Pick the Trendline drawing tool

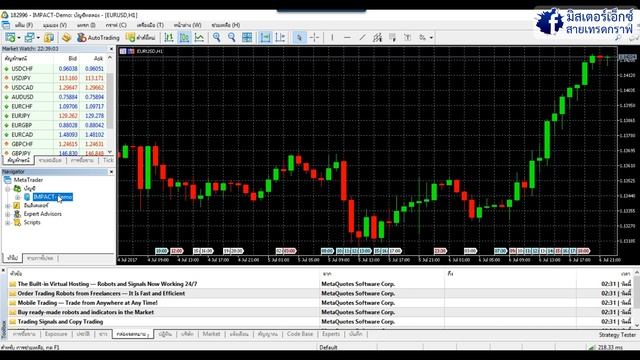[362, 38]
